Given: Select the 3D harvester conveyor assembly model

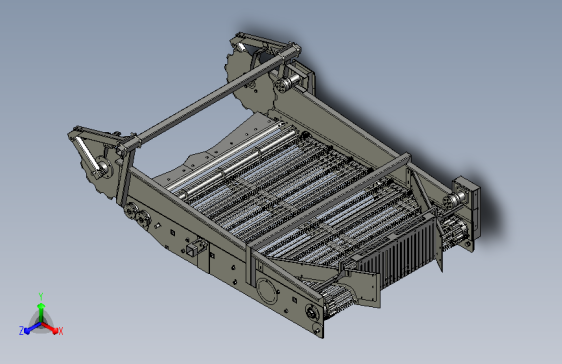Looking at the screenshot, I should (274, 185).
